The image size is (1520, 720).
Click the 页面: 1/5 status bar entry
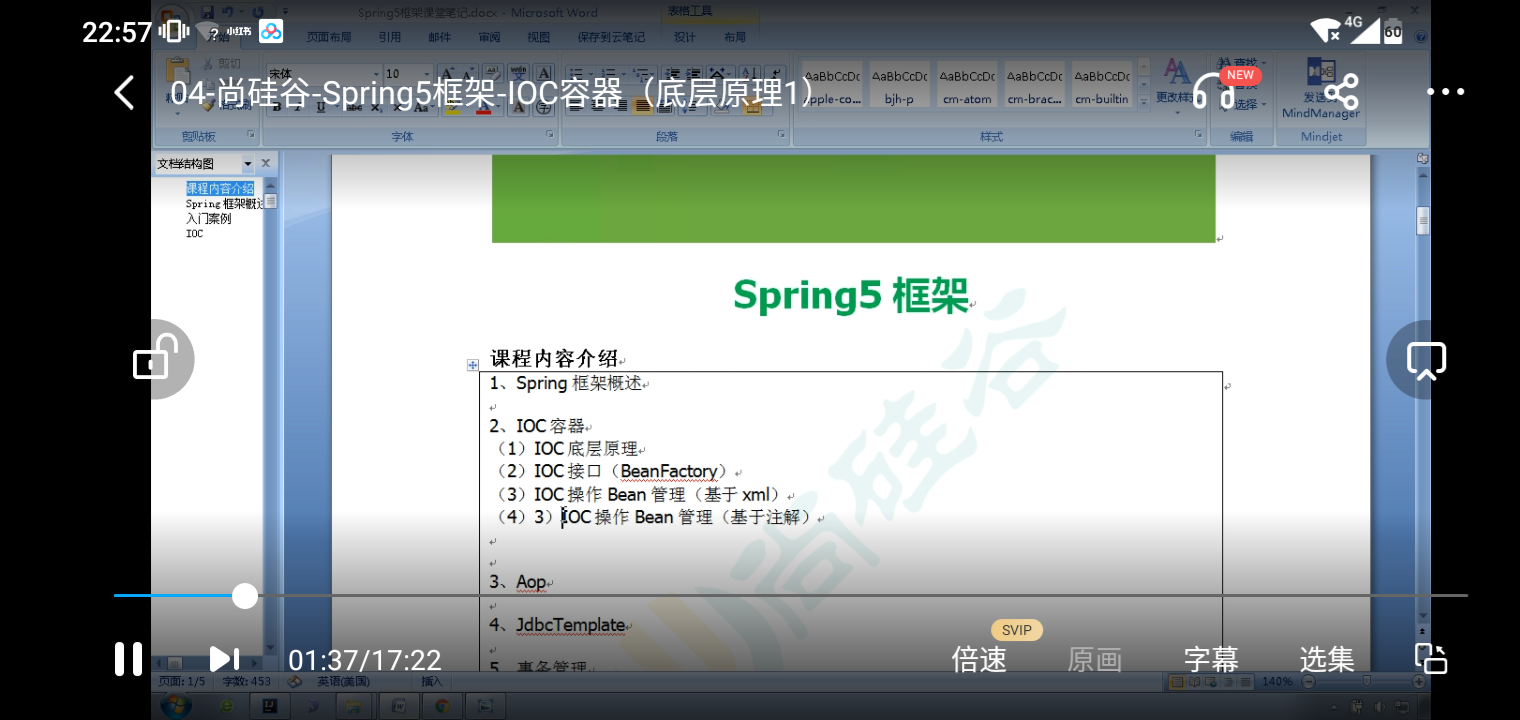click(182, 681)
